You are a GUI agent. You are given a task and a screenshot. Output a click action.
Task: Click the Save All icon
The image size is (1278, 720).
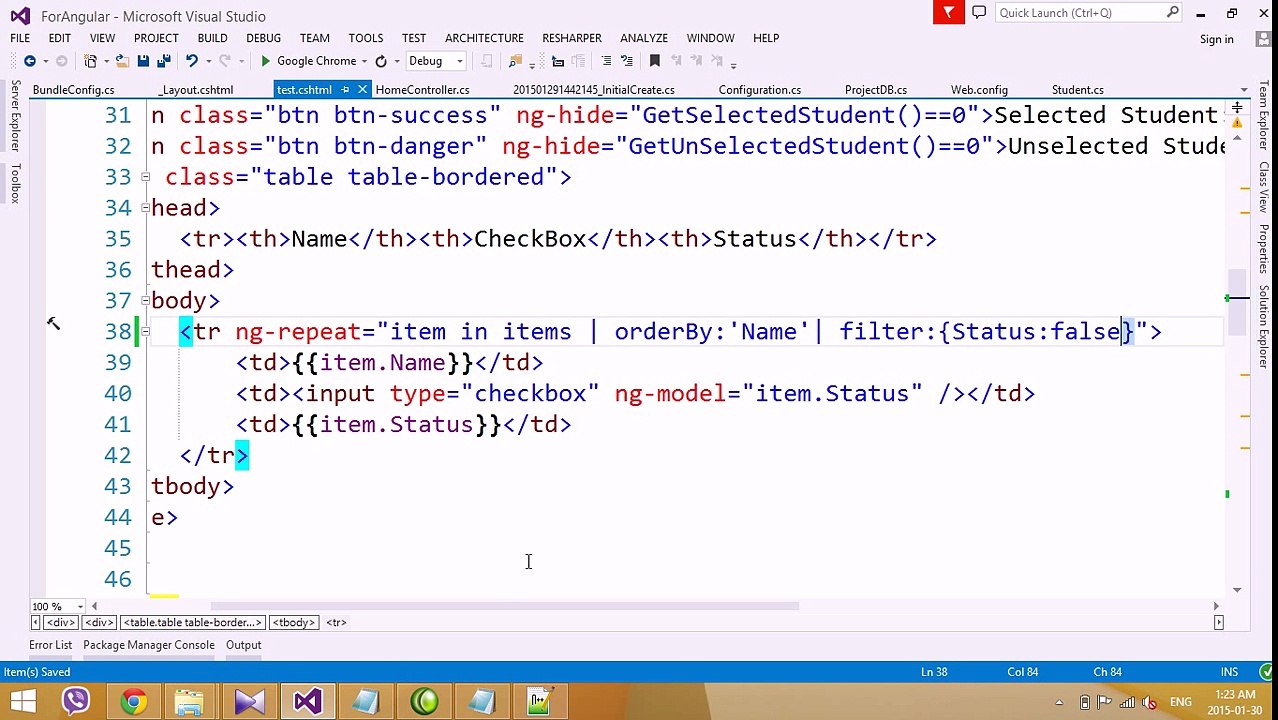pyautogui.click(x=164, y=61)
